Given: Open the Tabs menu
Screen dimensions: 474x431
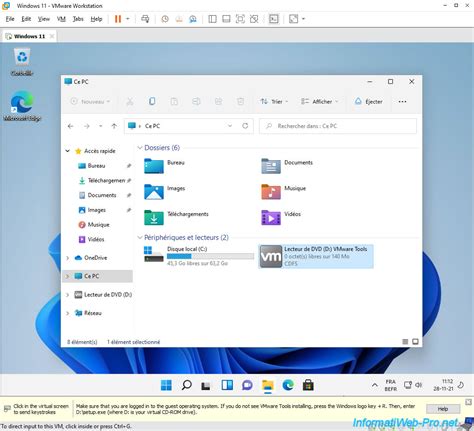Looking at the screenshot, I should click(x=78, y=19).
